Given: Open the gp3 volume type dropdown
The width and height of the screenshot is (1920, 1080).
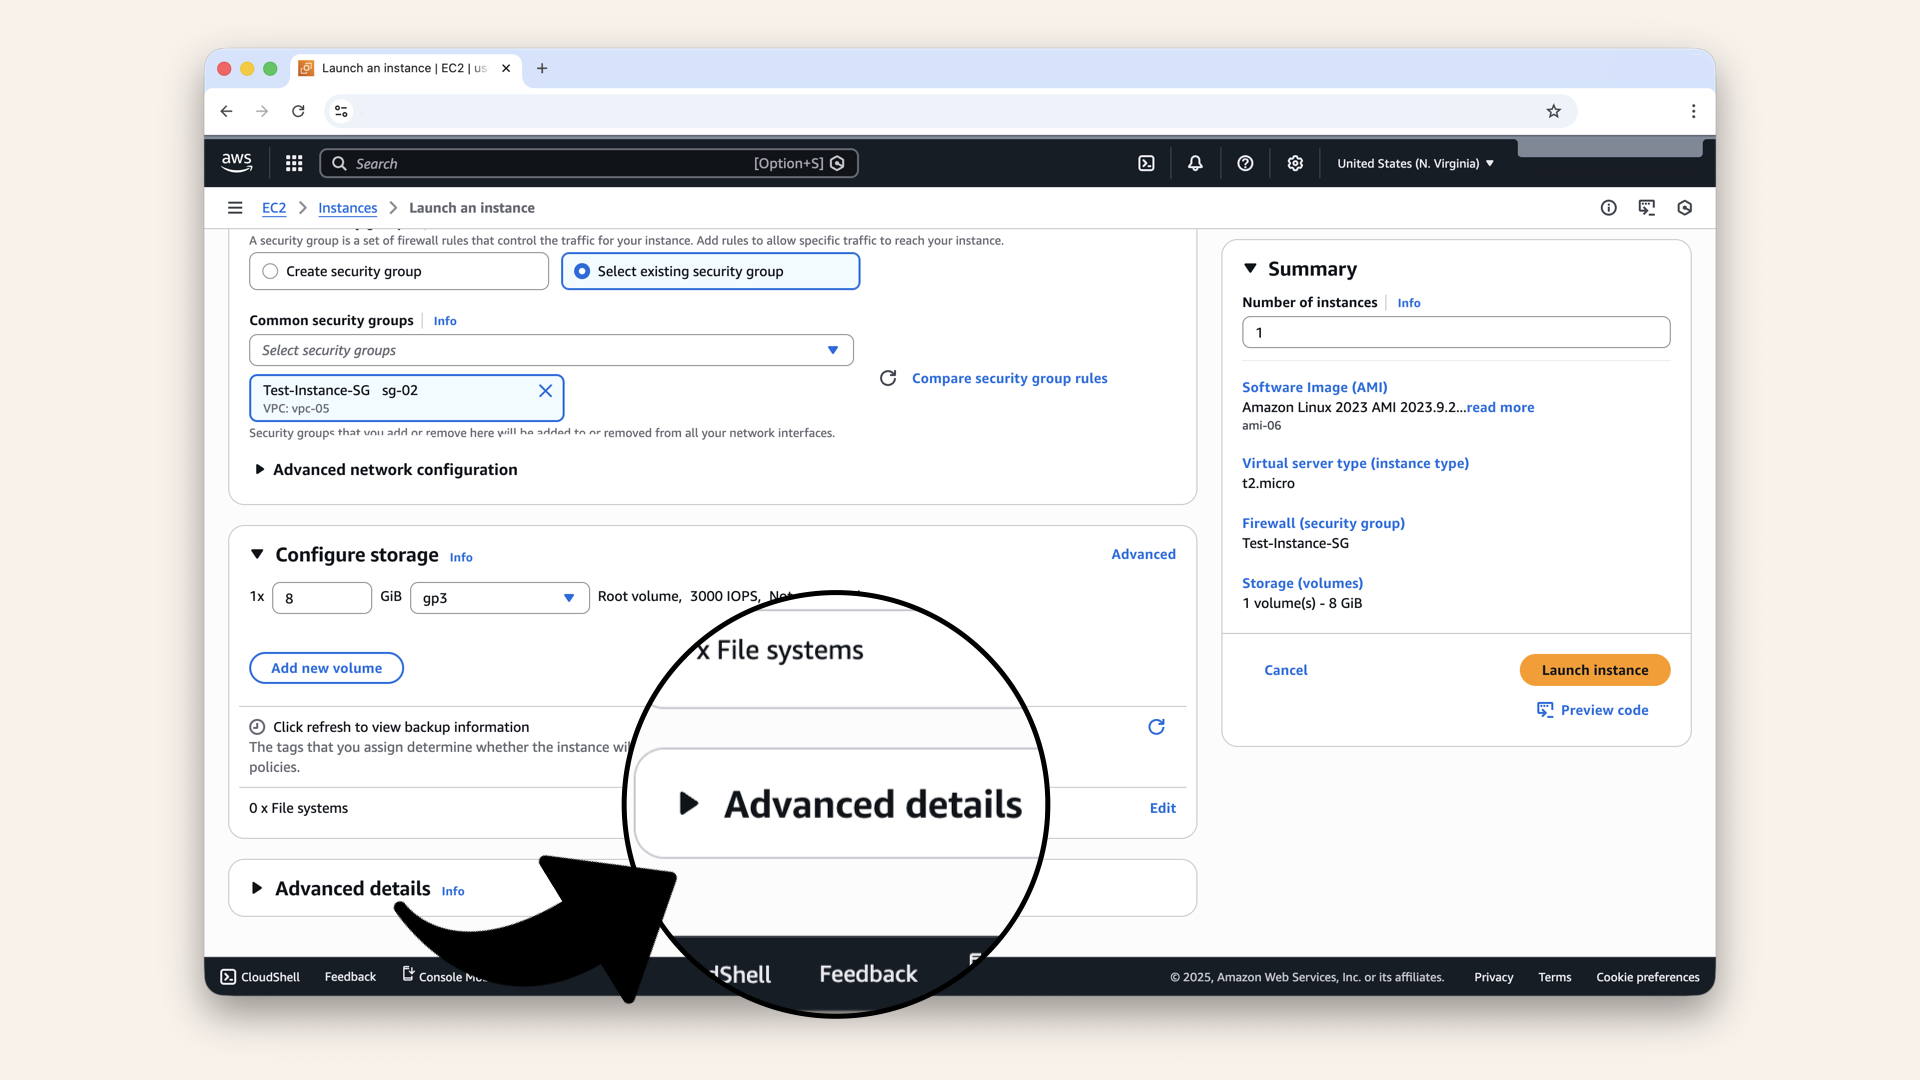Looking at the screenshot, I should pyautogui.click(x=499, y=597).
